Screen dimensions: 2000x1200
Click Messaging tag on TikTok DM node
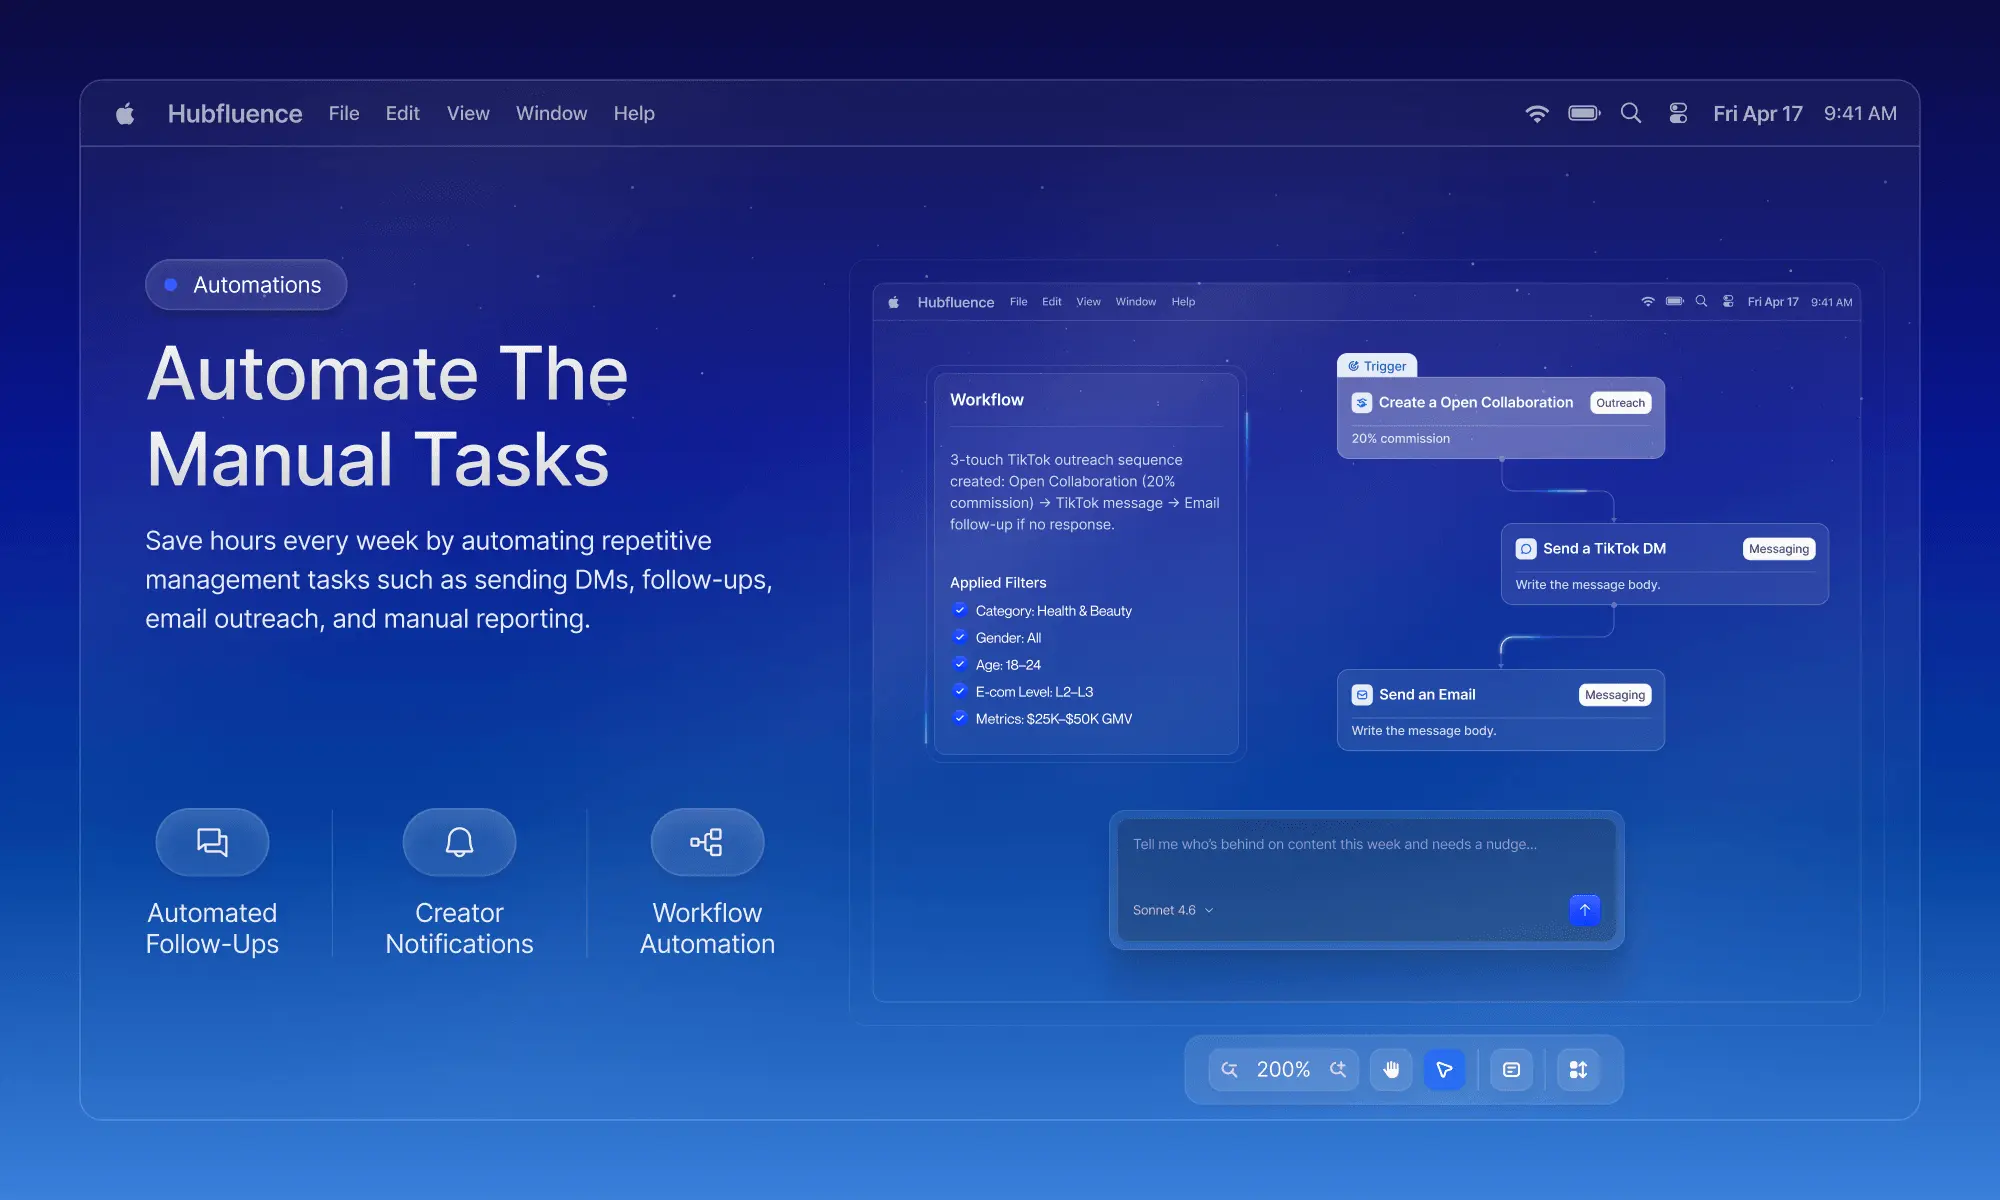click(x=1779, y=549)
